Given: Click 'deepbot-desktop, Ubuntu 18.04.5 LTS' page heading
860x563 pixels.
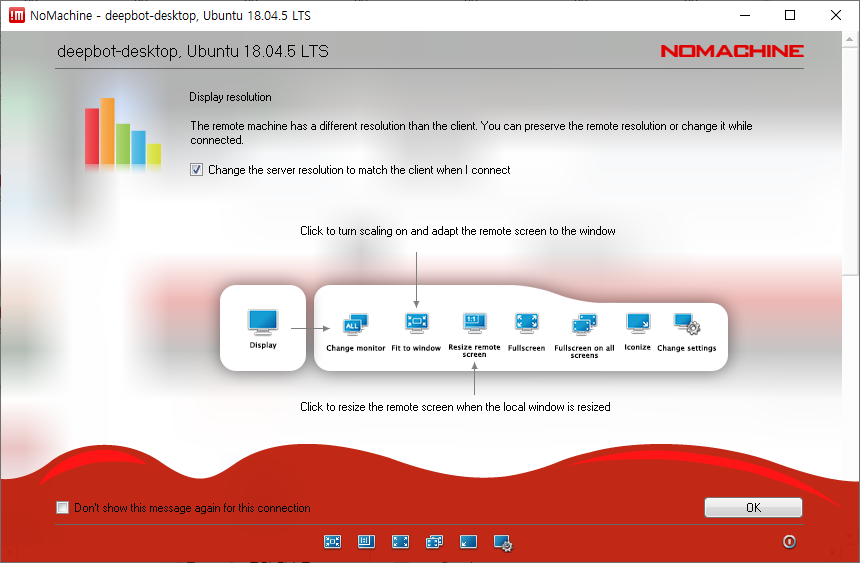Looking at the screenshot, I should point(193,52).
